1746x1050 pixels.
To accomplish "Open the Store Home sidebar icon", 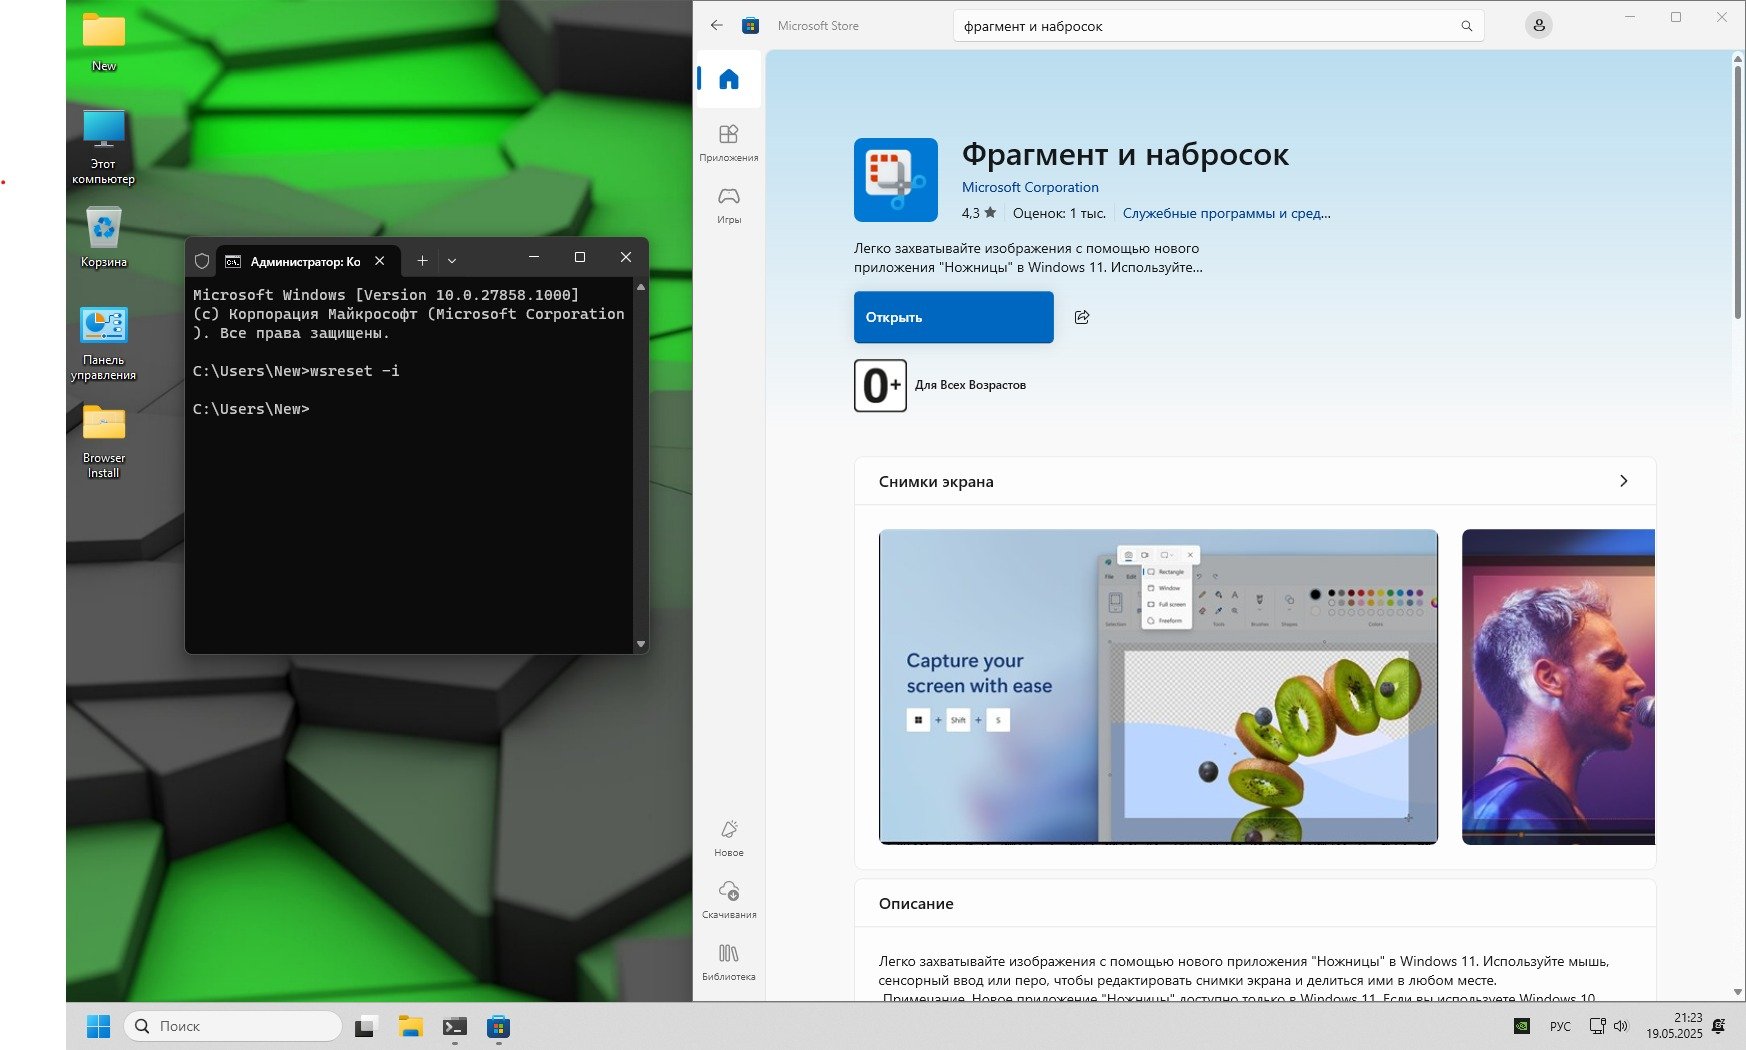I will pyautogui.click(x=728, y=80).
